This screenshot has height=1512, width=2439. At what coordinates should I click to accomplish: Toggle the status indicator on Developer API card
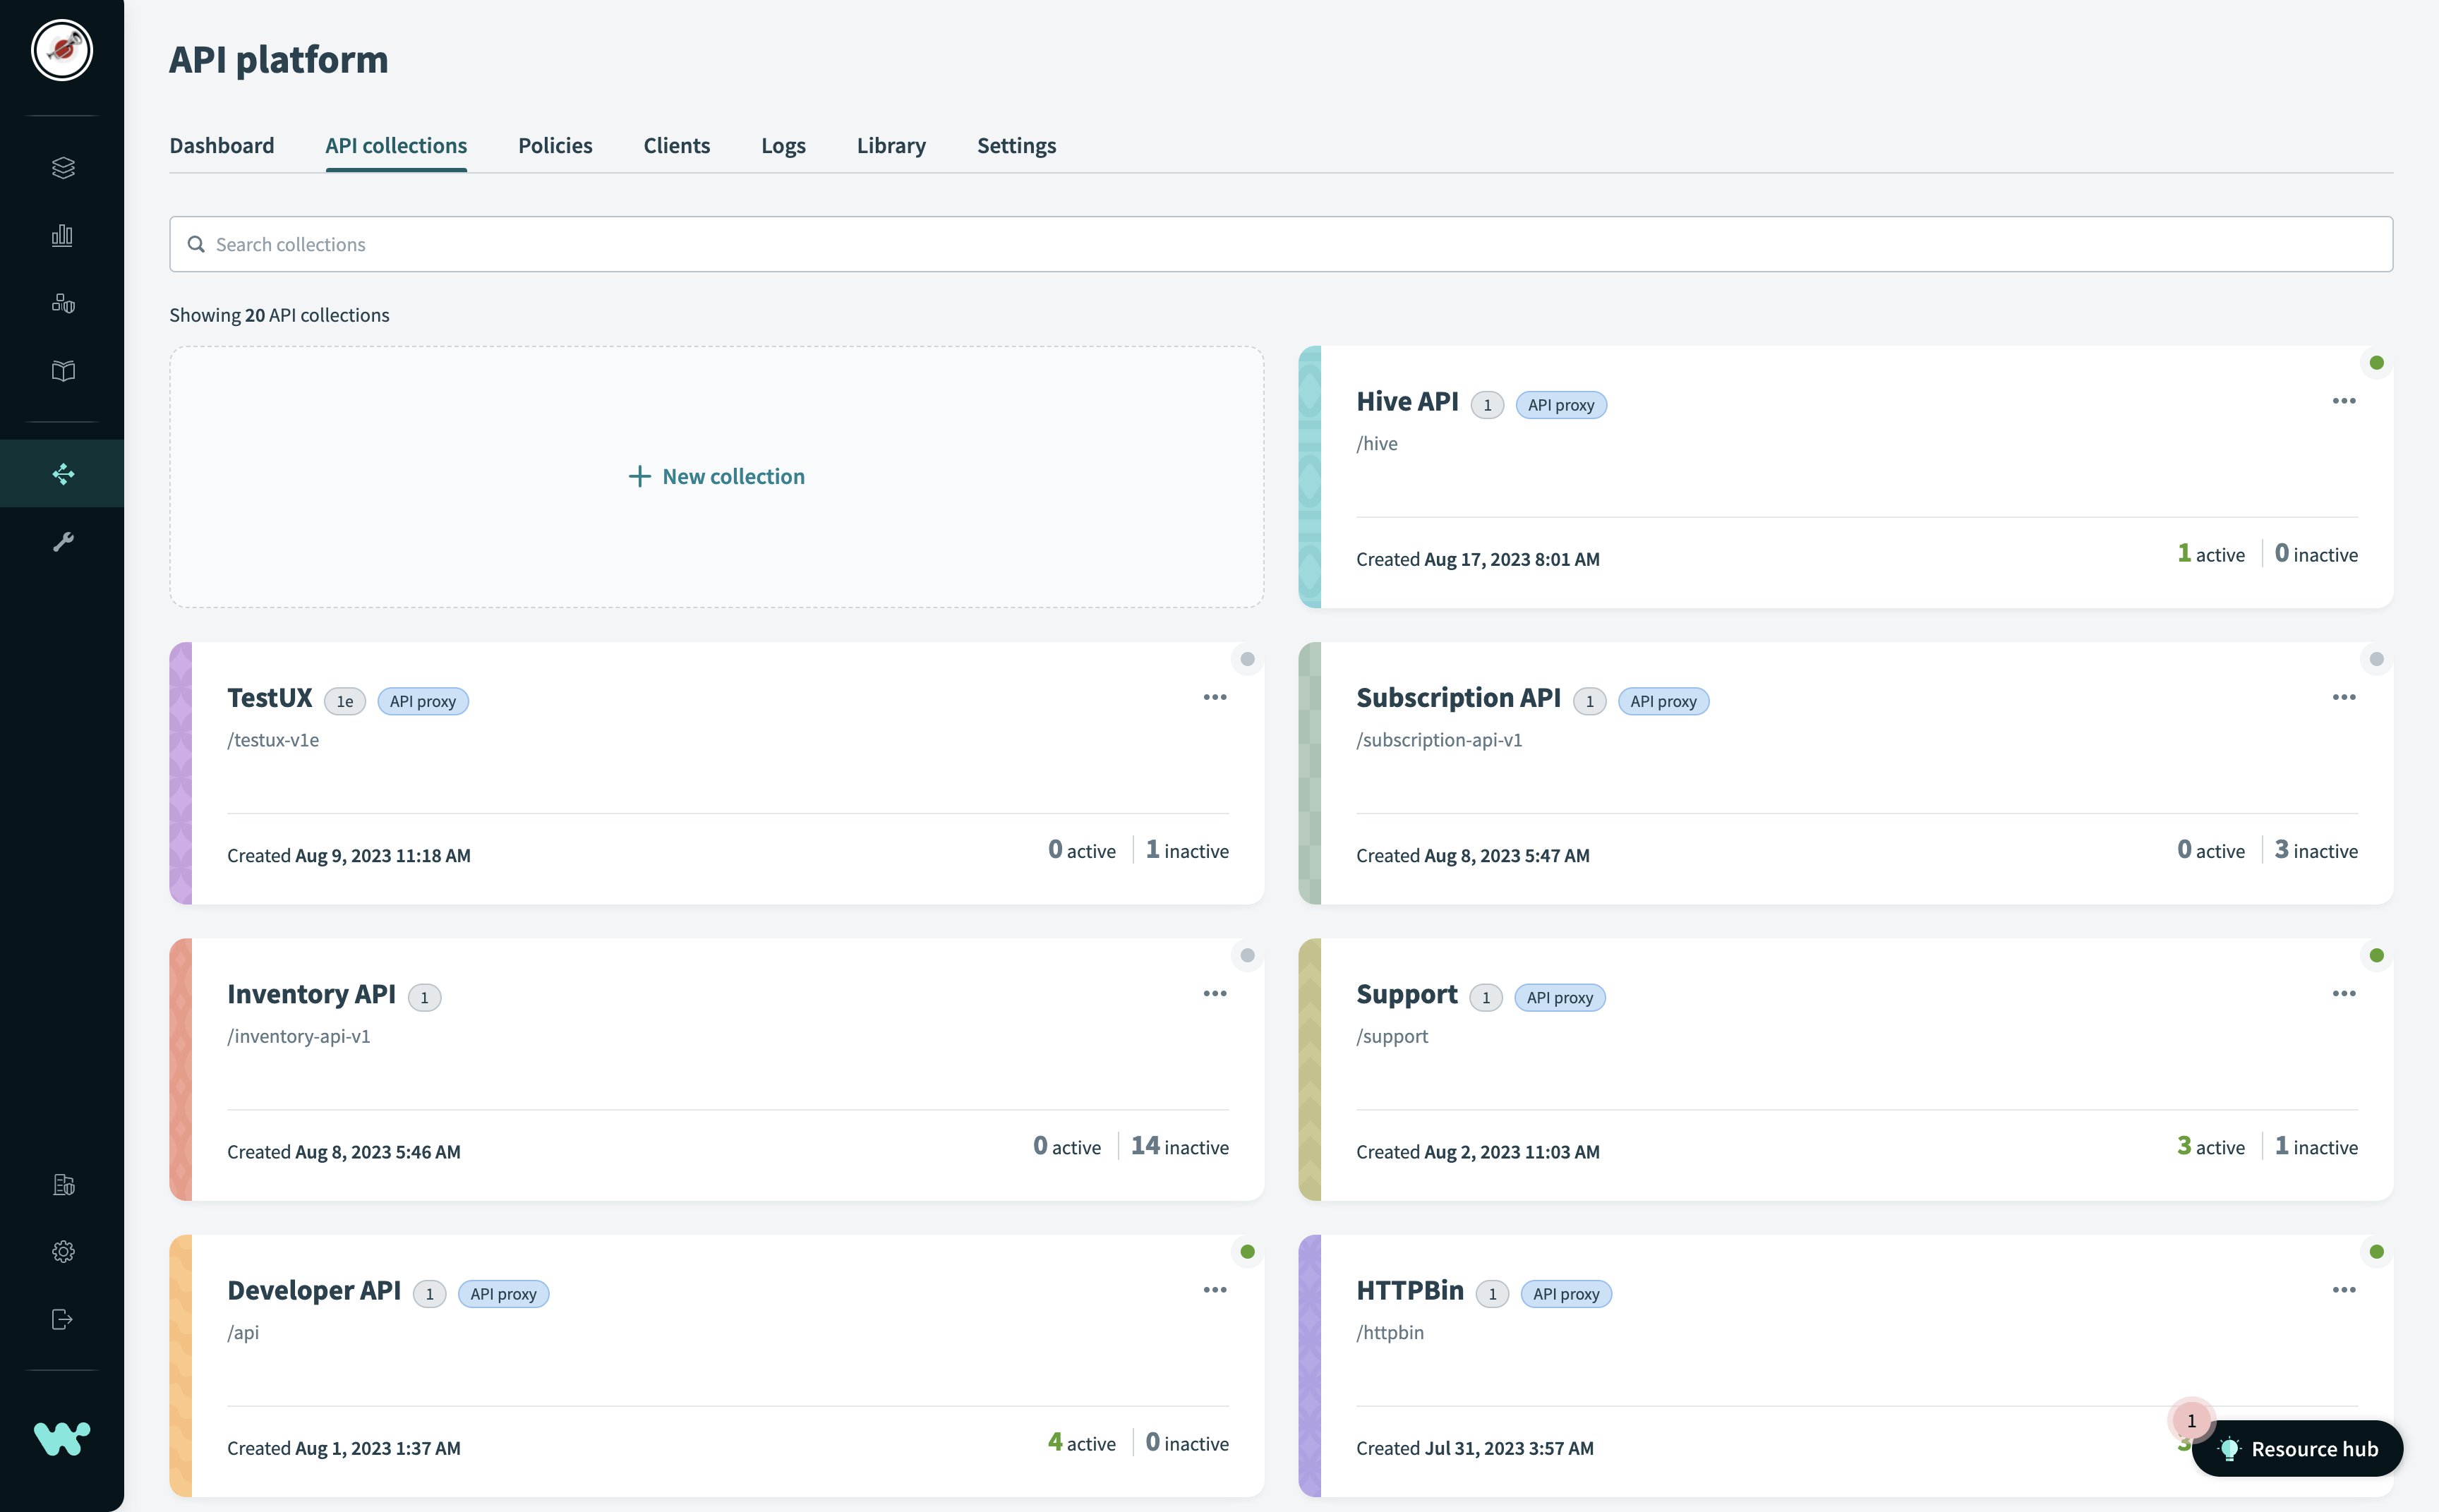[x=1247, y=1251]
